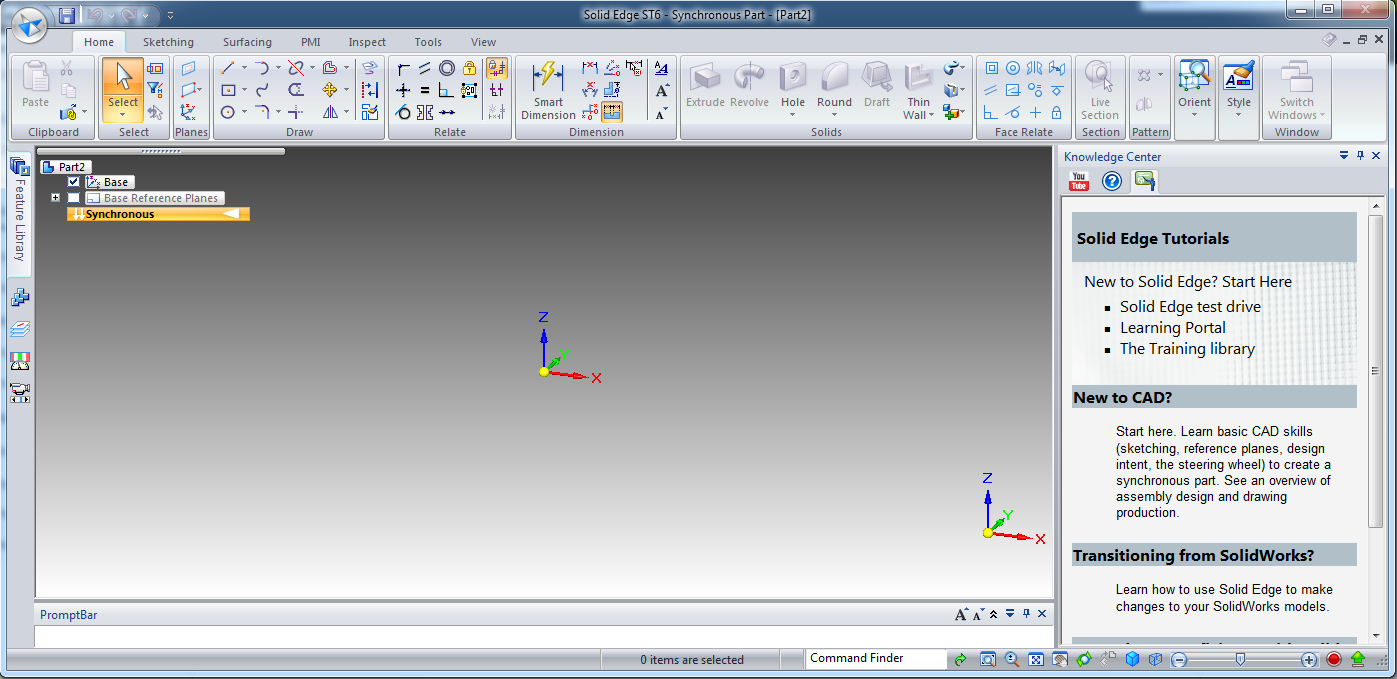Click the zoom in plus button
The width and height of the screenshot is (1397, 679).
[x=1309, y=659]
